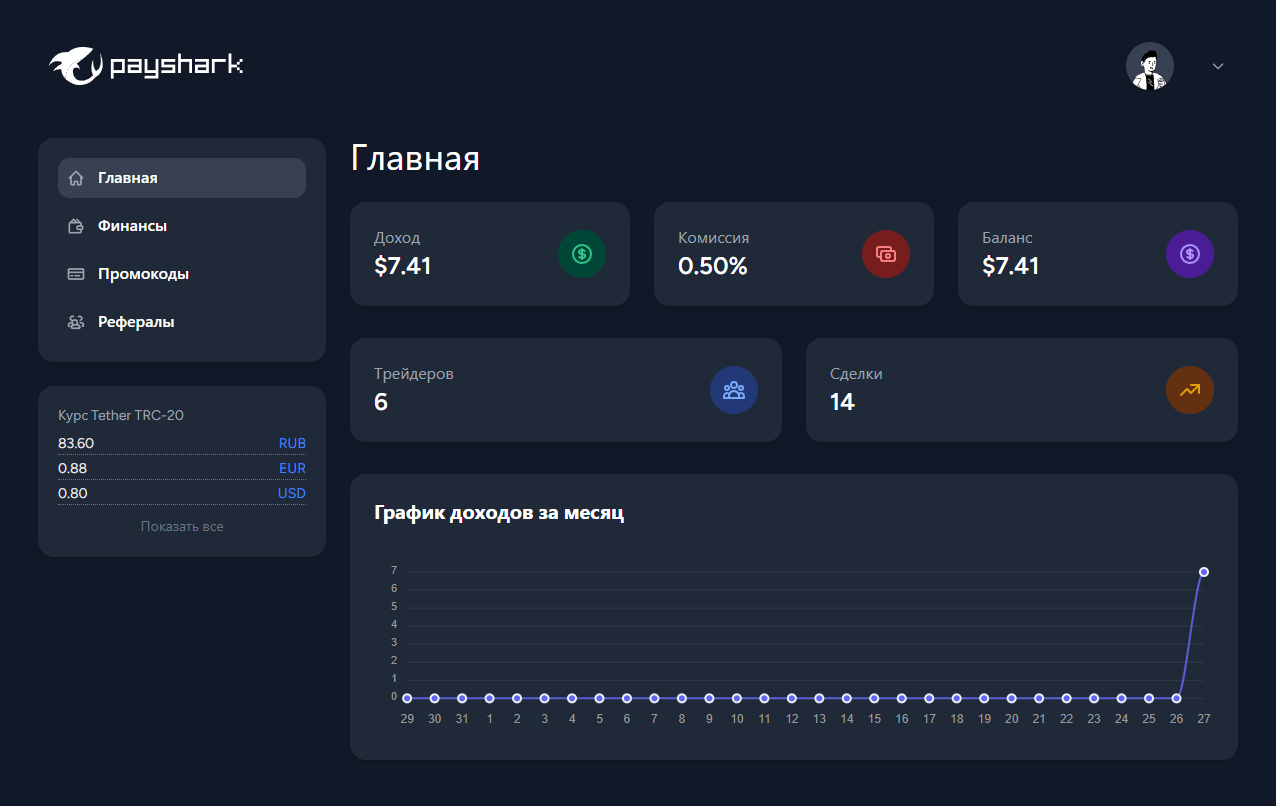Open the Промокоды page
This screenshot has width=1276, height=806.
click(x=143, y=274)
